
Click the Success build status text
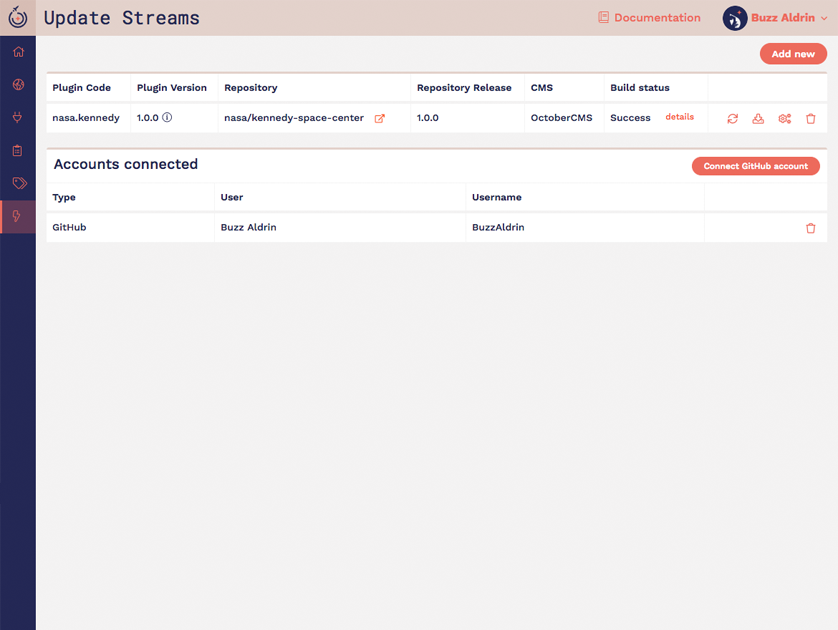(630, 118)
